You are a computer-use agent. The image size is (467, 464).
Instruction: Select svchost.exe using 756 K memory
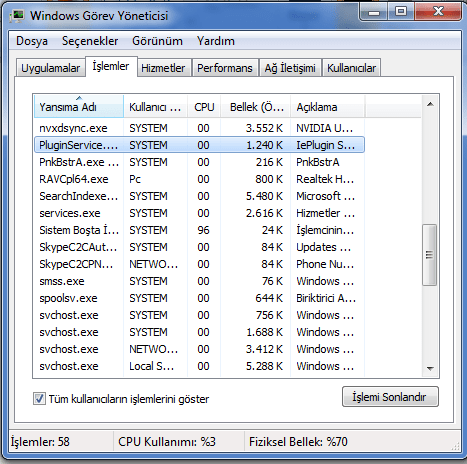(x=199, y=315)
